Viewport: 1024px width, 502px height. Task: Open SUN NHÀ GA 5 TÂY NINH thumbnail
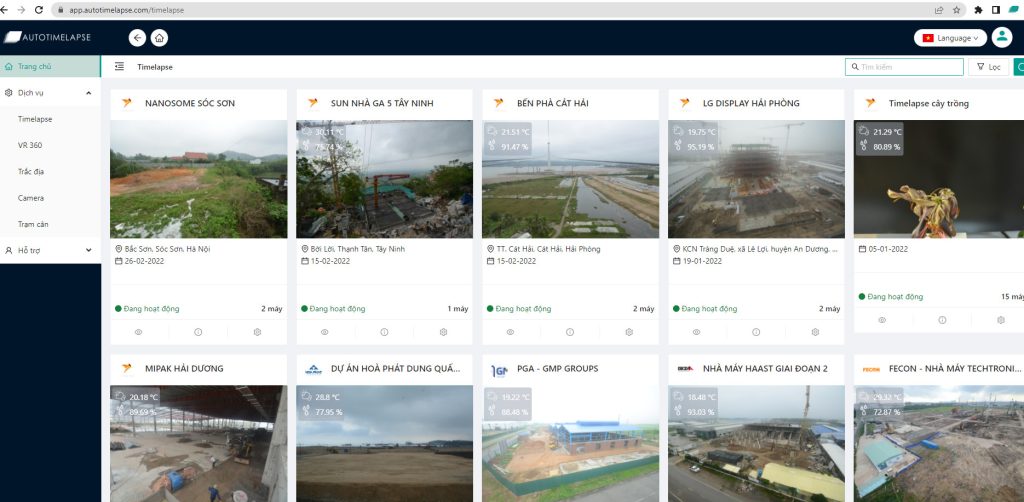pos(385,179)
